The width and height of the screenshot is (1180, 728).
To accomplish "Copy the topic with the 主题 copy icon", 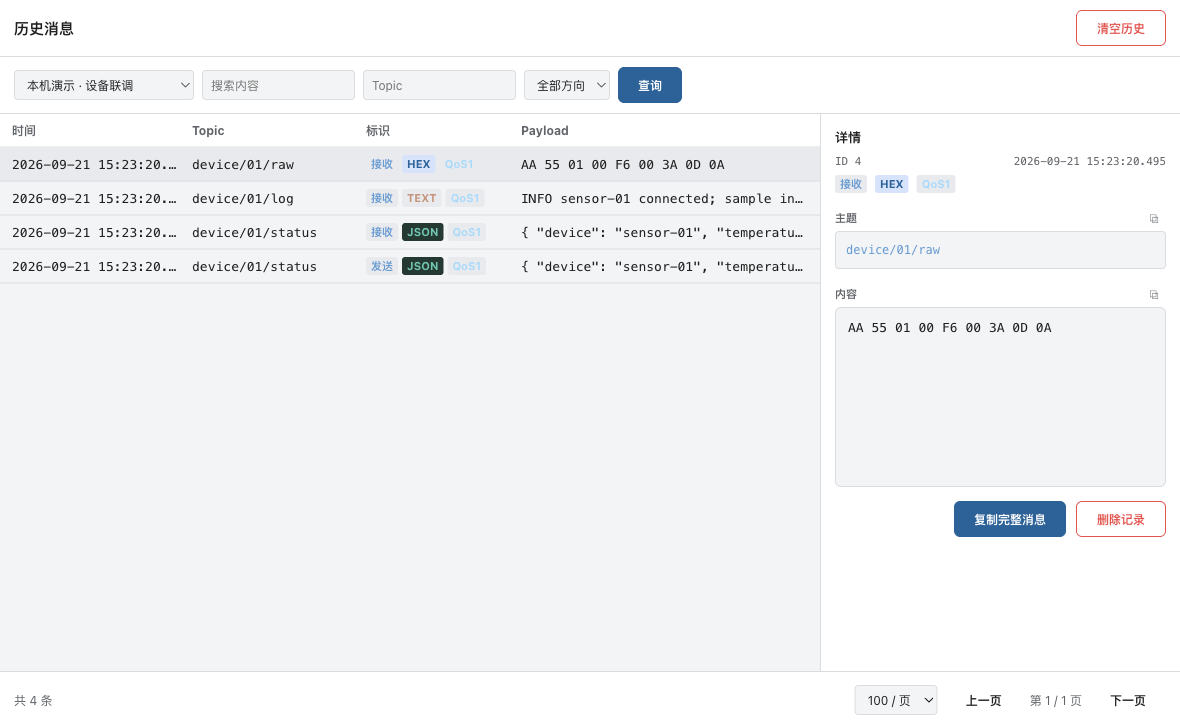I will pos(1154,218).
